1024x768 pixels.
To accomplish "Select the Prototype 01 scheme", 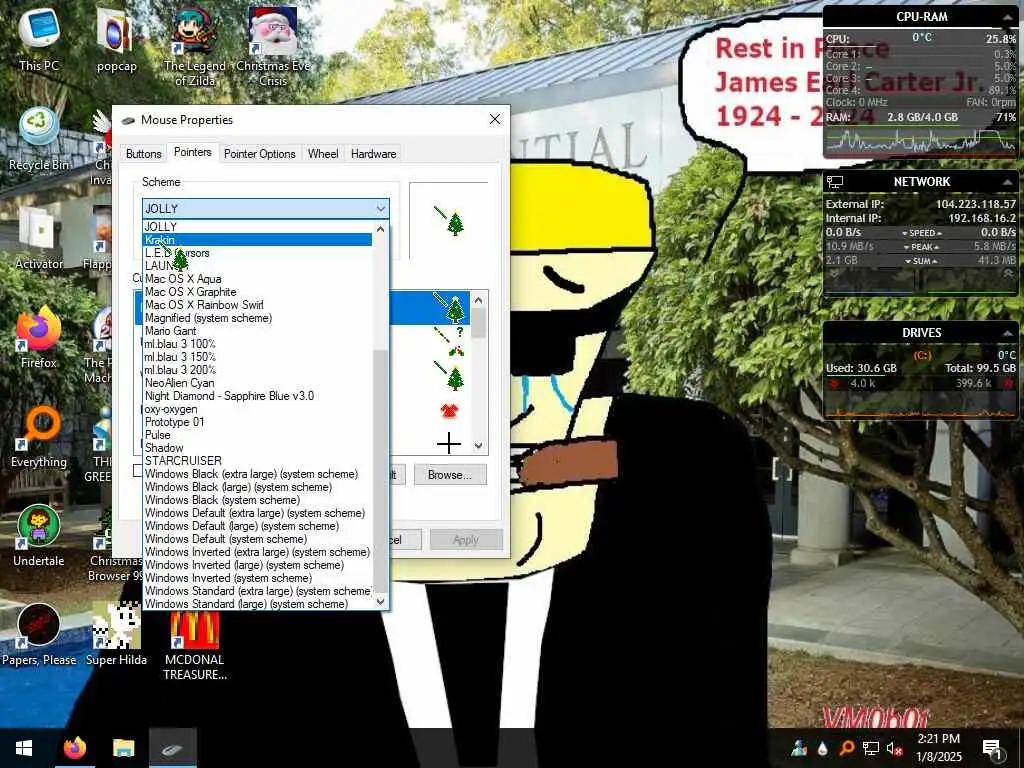I will point(257,422).
